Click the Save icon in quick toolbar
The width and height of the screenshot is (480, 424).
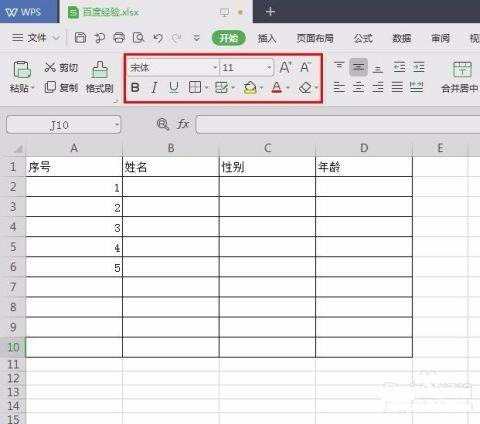pyautogui.click(x=80, y=38)
